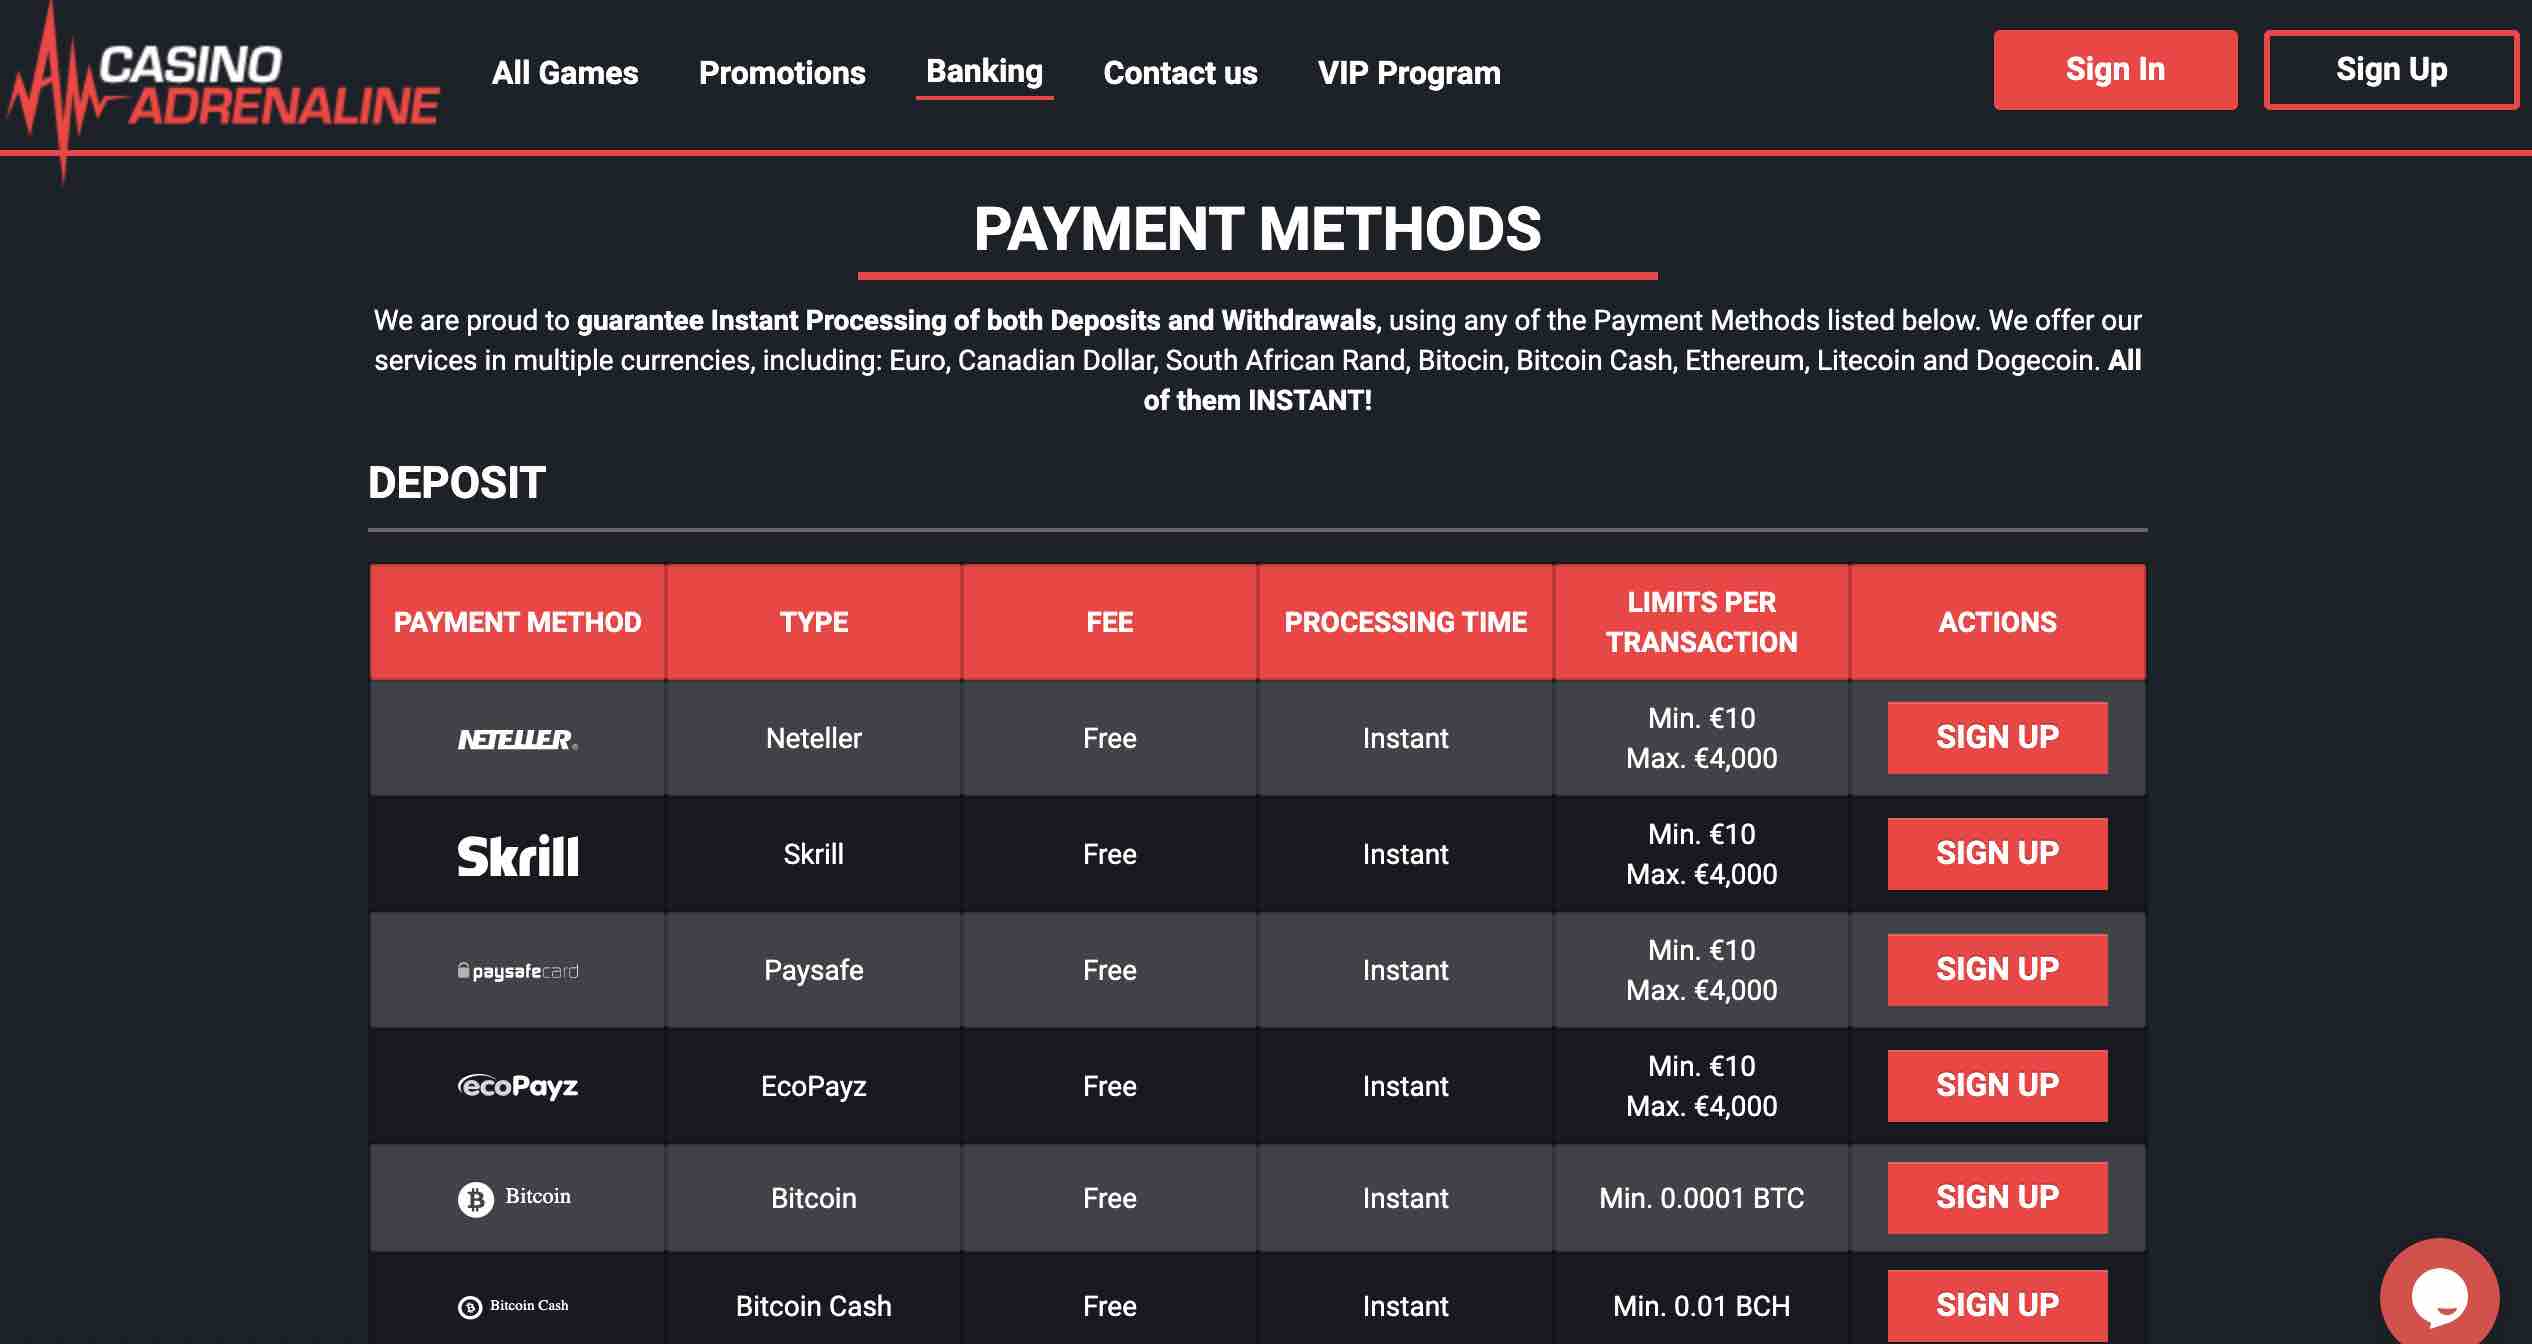2532x1344 pixels.
Task: Sign up via the Neteller row button
Action: coord(1996,737)
